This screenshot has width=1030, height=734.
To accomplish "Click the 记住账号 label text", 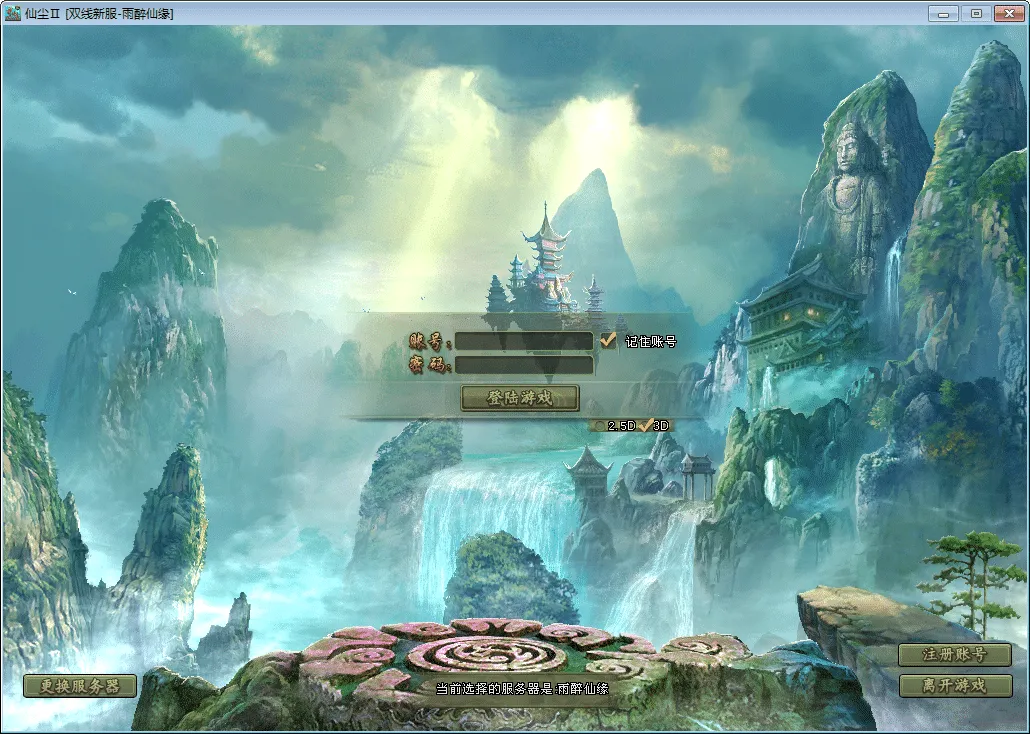I will click(650, 341).
